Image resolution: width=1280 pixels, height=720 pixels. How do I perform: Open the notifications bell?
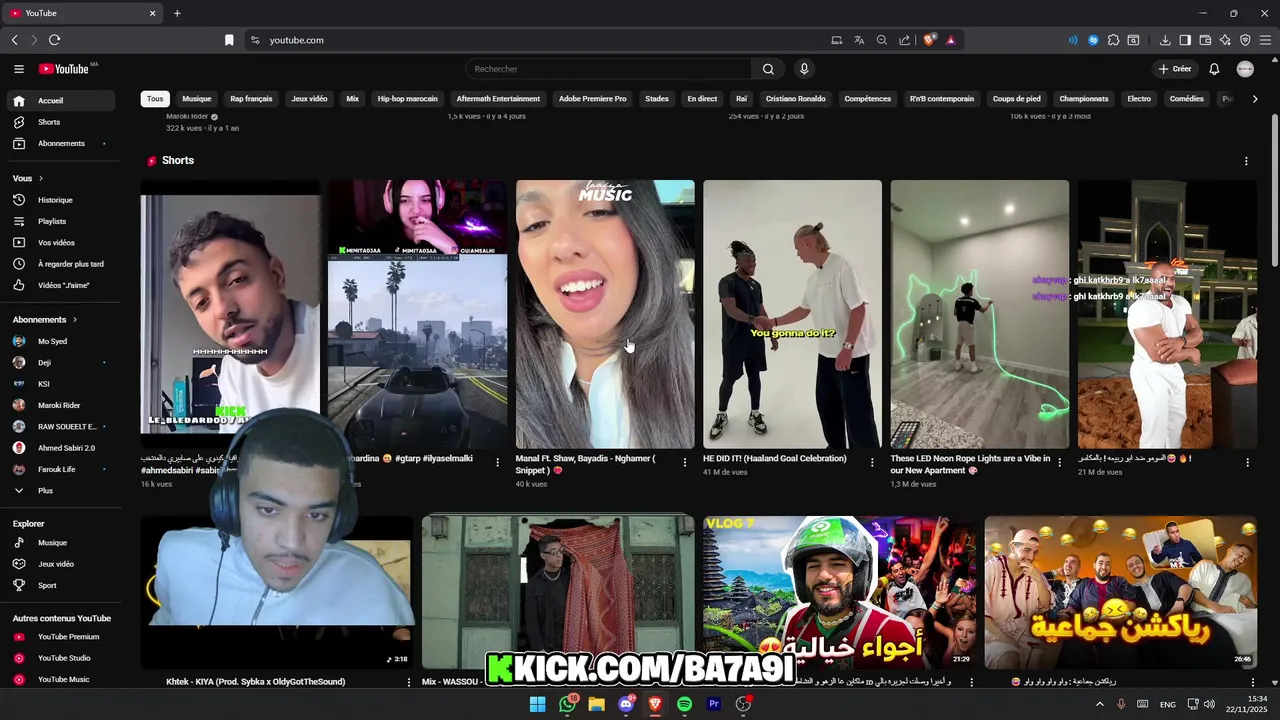[x=1214, y=69]
